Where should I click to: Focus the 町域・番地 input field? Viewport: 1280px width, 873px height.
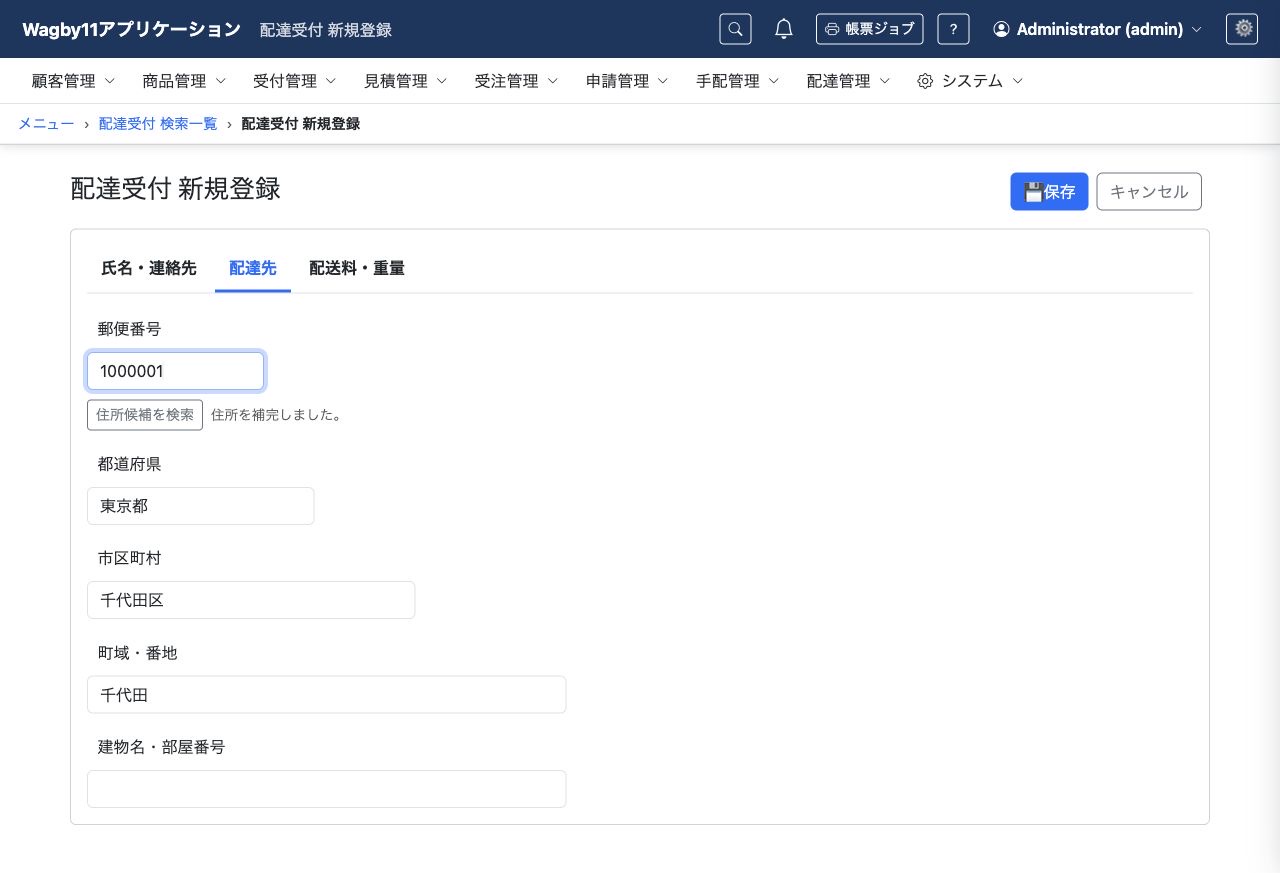coord(327,694)
